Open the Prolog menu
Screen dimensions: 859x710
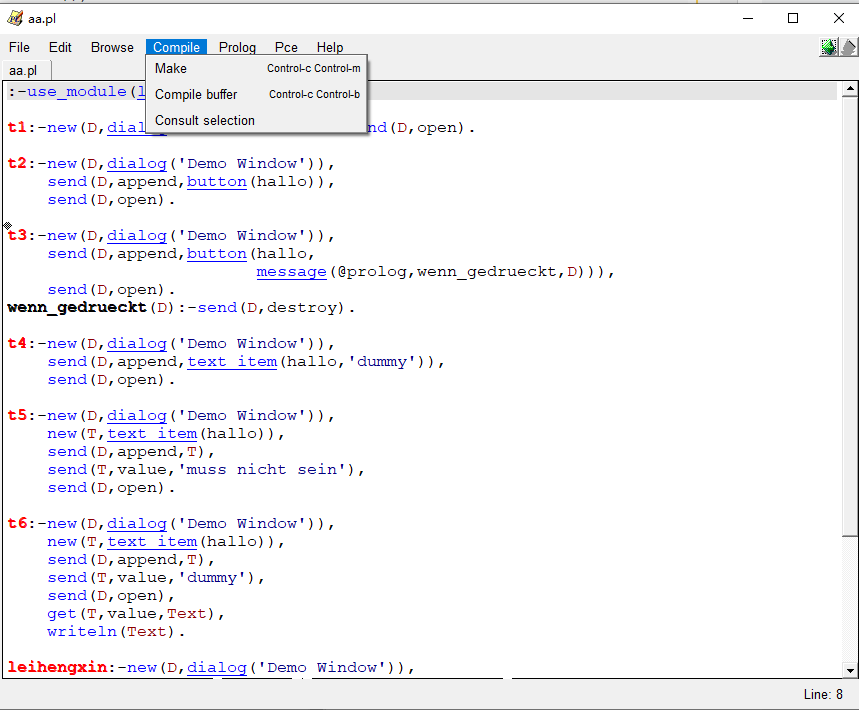pos(237,47)
